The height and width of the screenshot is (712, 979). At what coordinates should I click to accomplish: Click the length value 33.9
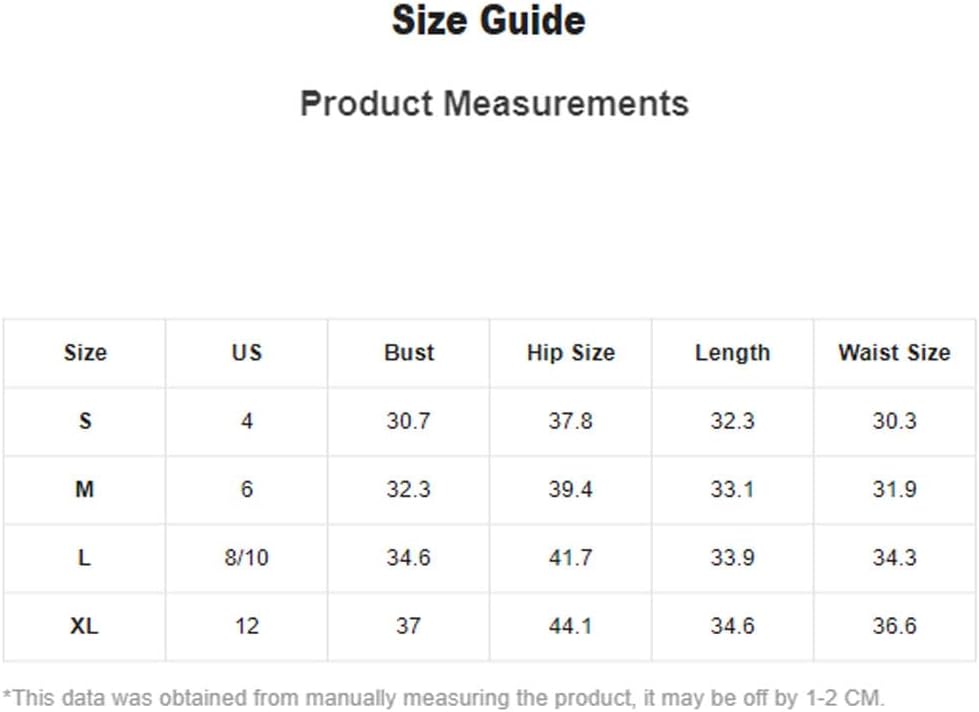point(732,557)
